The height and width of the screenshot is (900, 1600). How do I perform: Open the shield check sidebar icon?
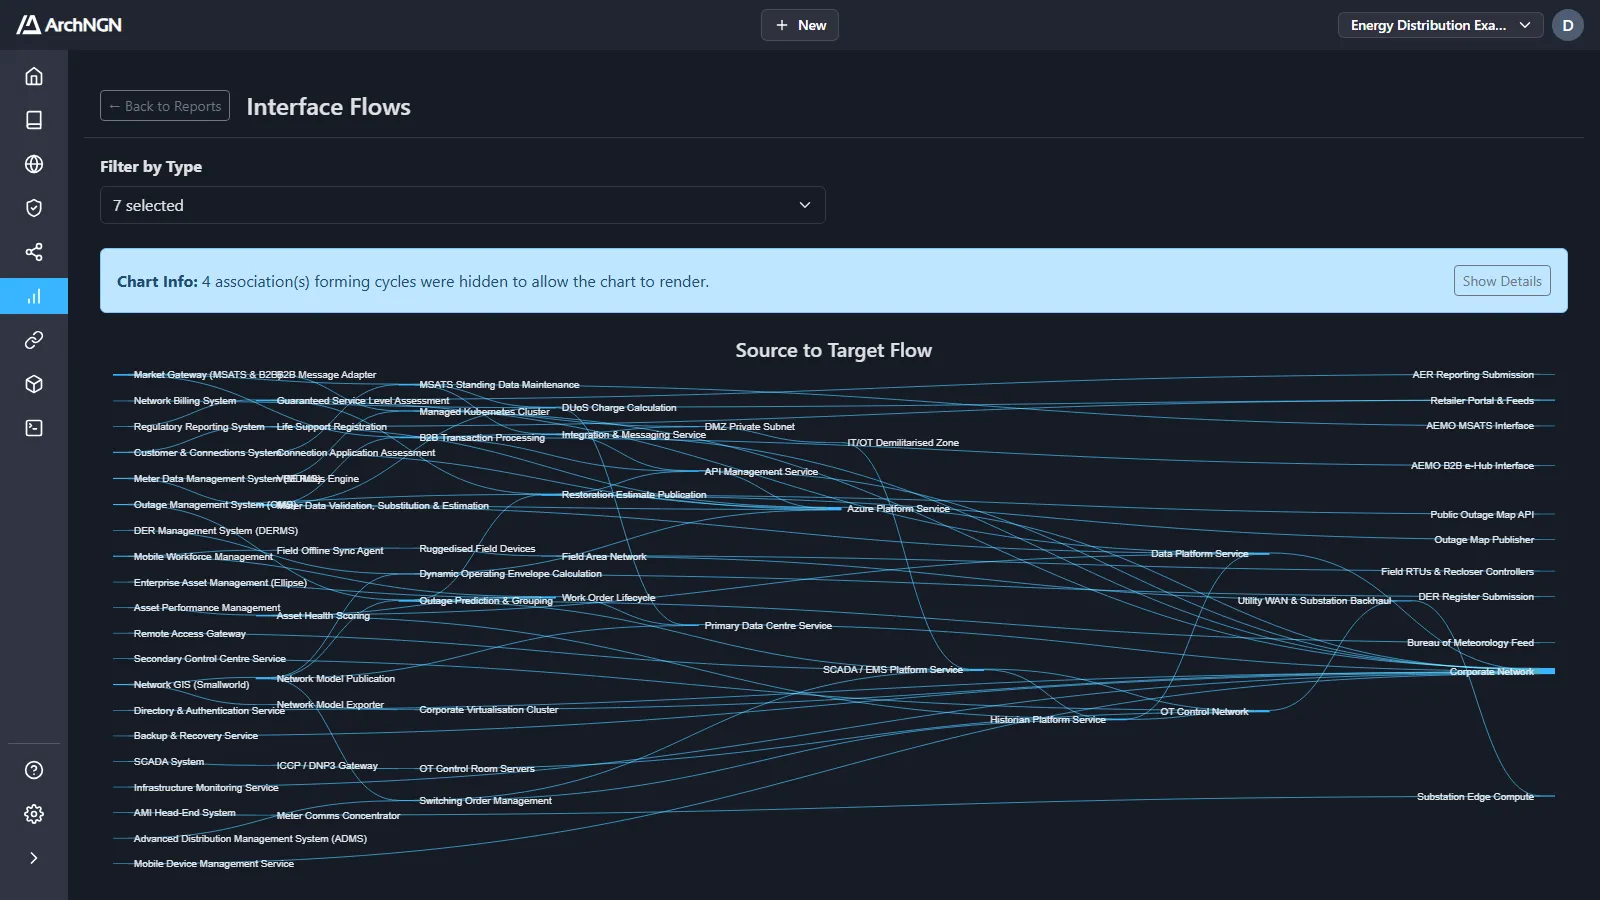point(34,208)
